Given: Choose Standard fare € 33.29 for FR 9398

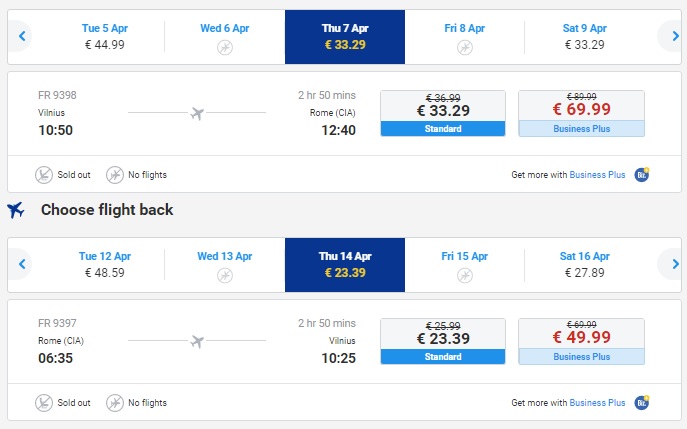Looking at the screenshot, I should point(443,113).
